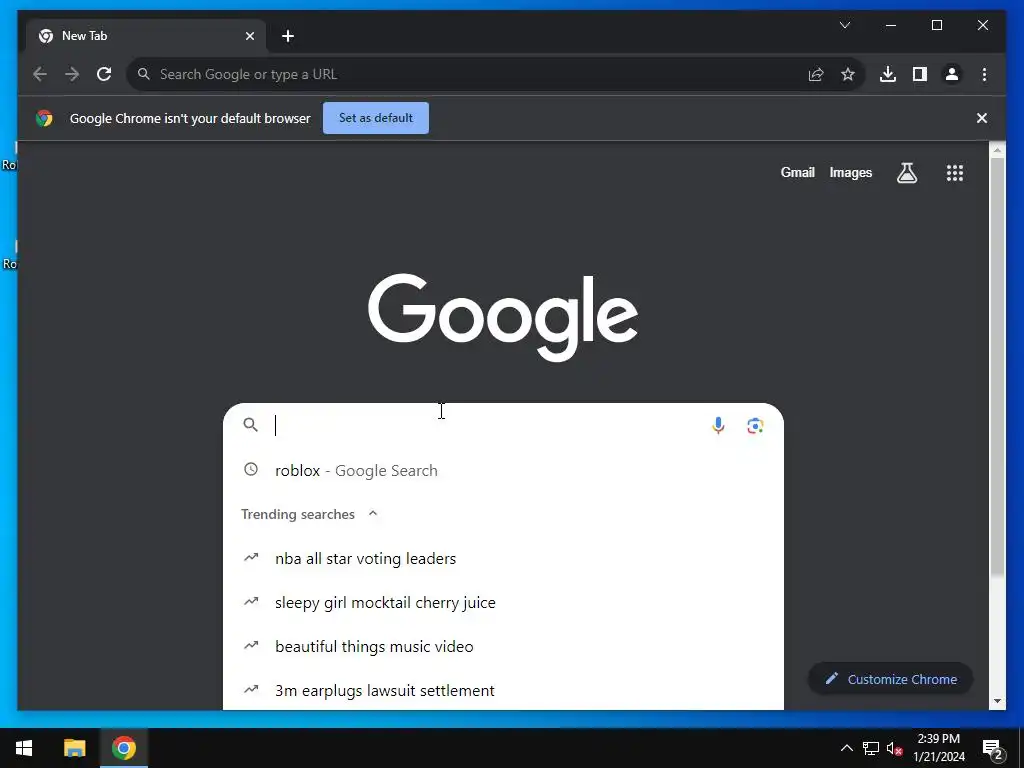1024x768 pixels.
Task: Collapse the Trending searches section
Action: coord(373,513)
